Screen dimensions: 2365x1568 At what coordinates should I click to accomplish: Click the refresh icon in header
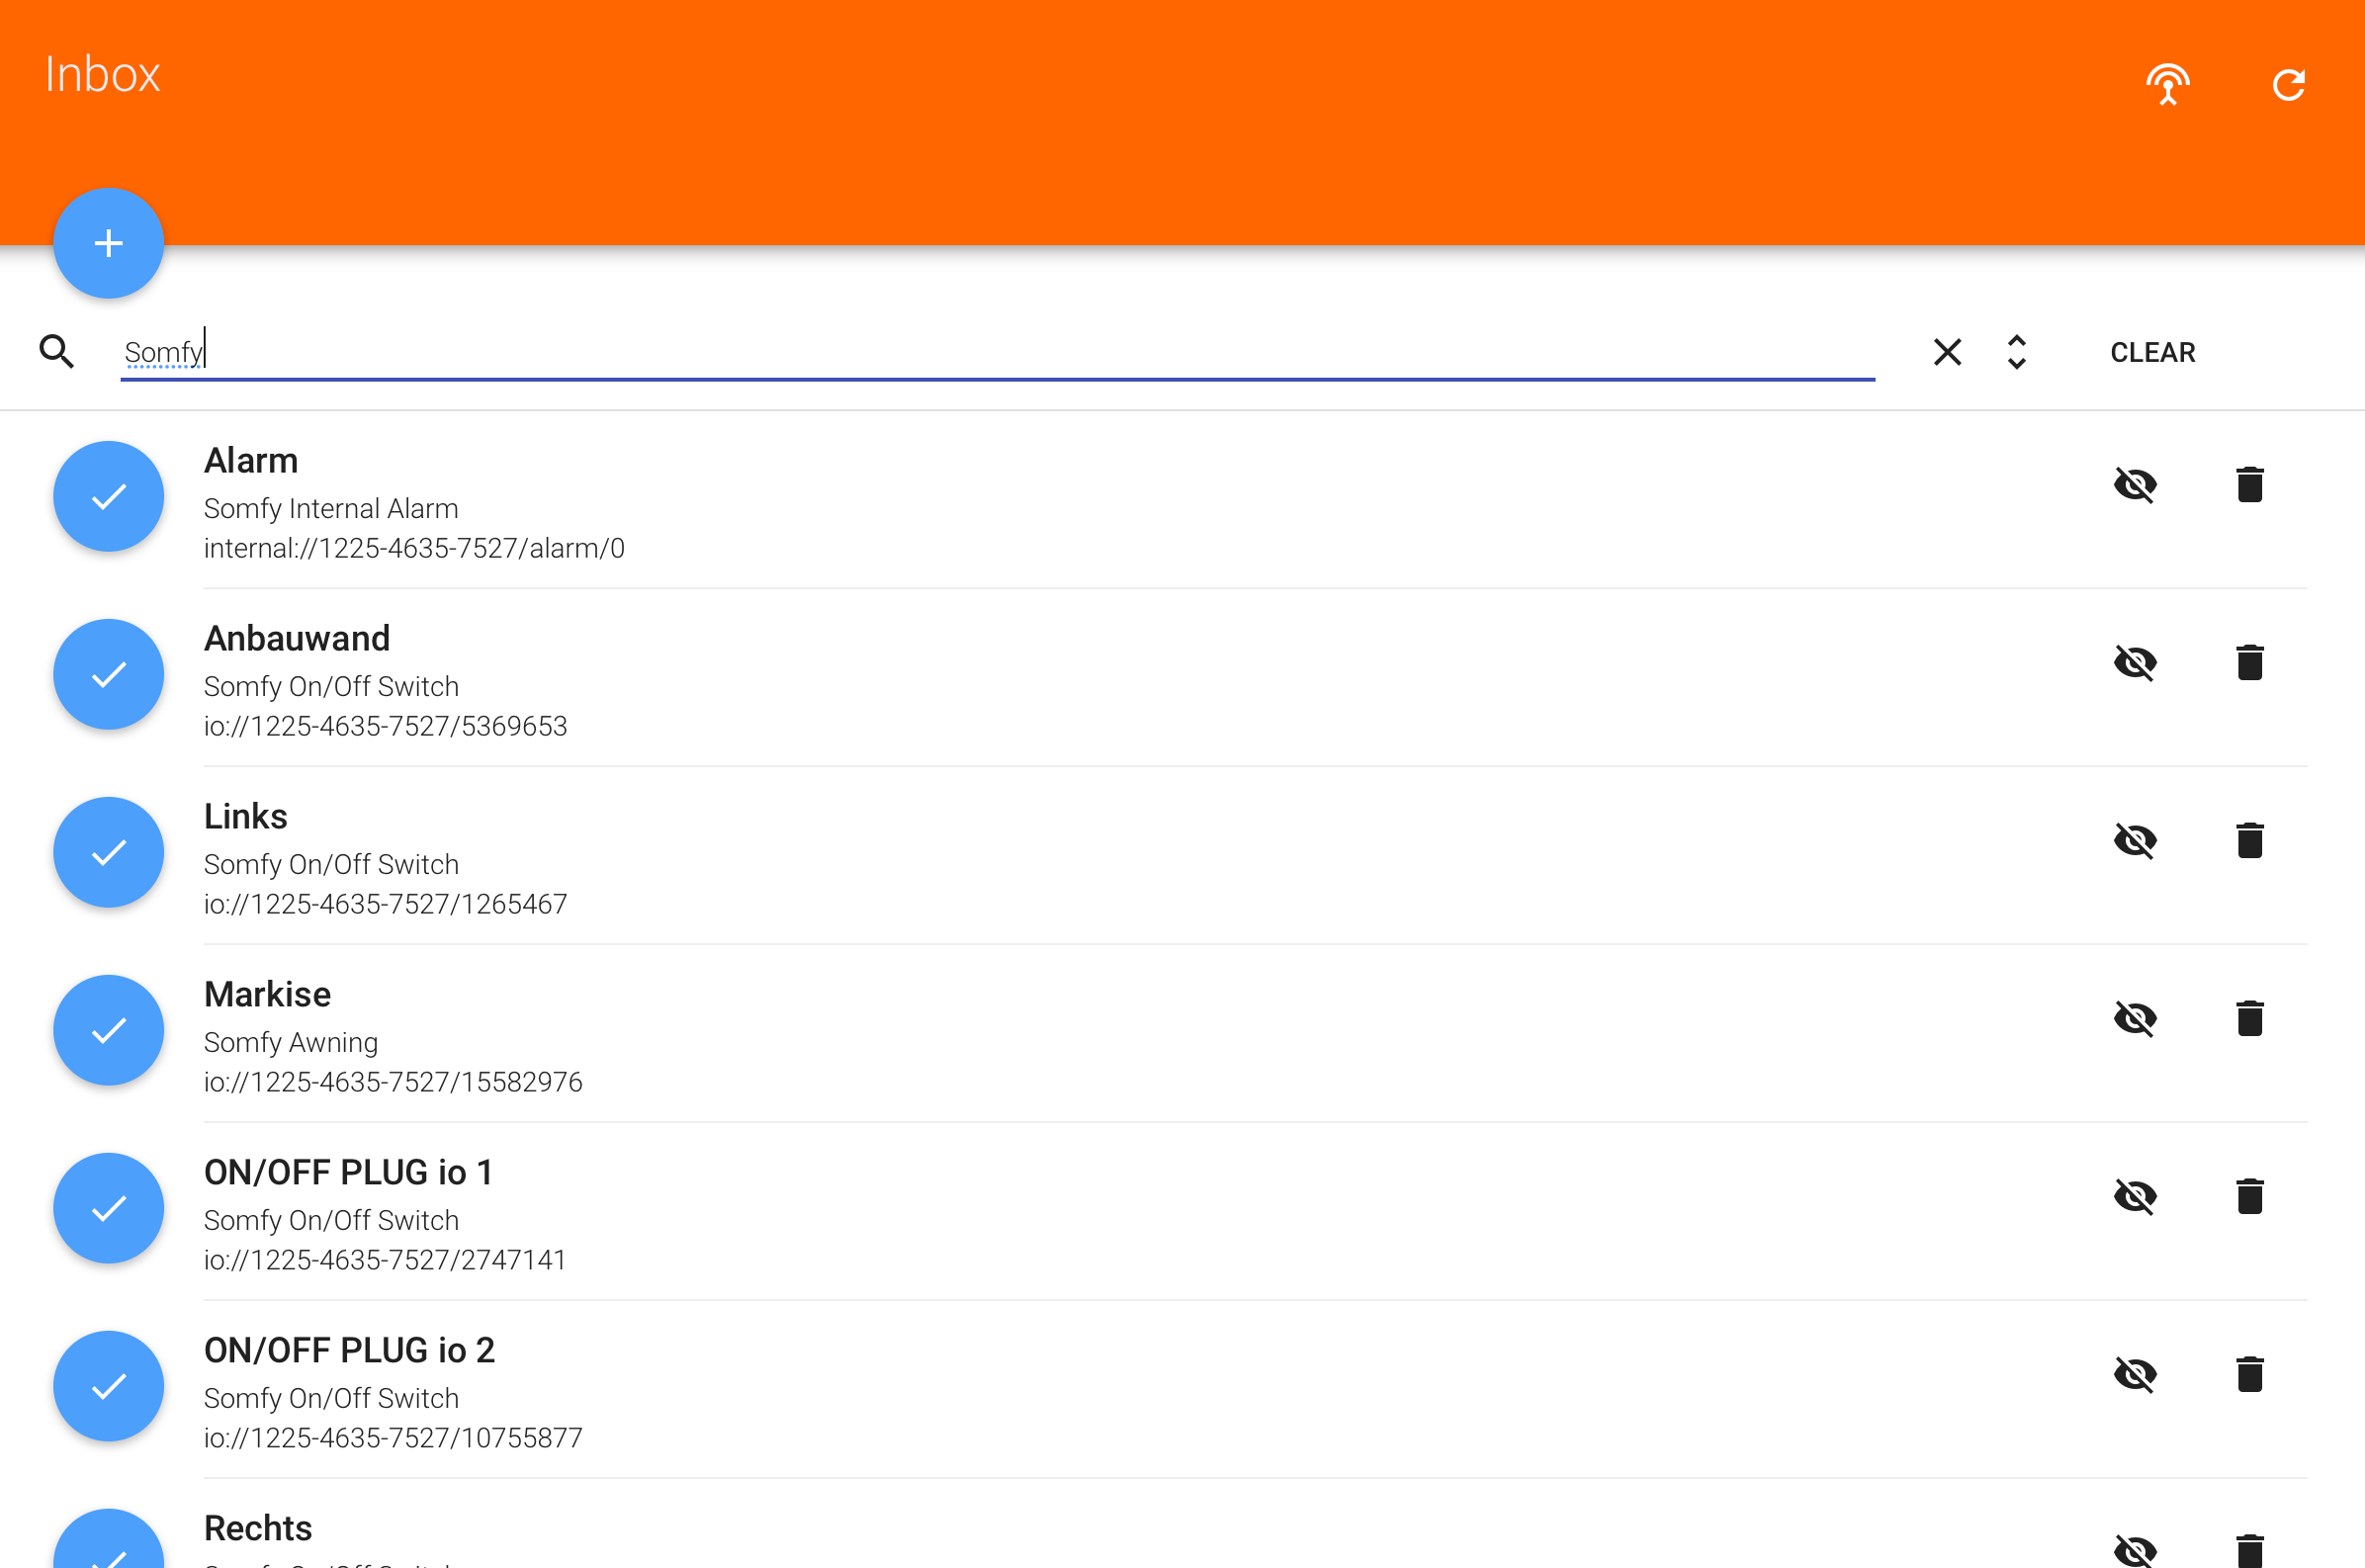[x=2288, y=84]
